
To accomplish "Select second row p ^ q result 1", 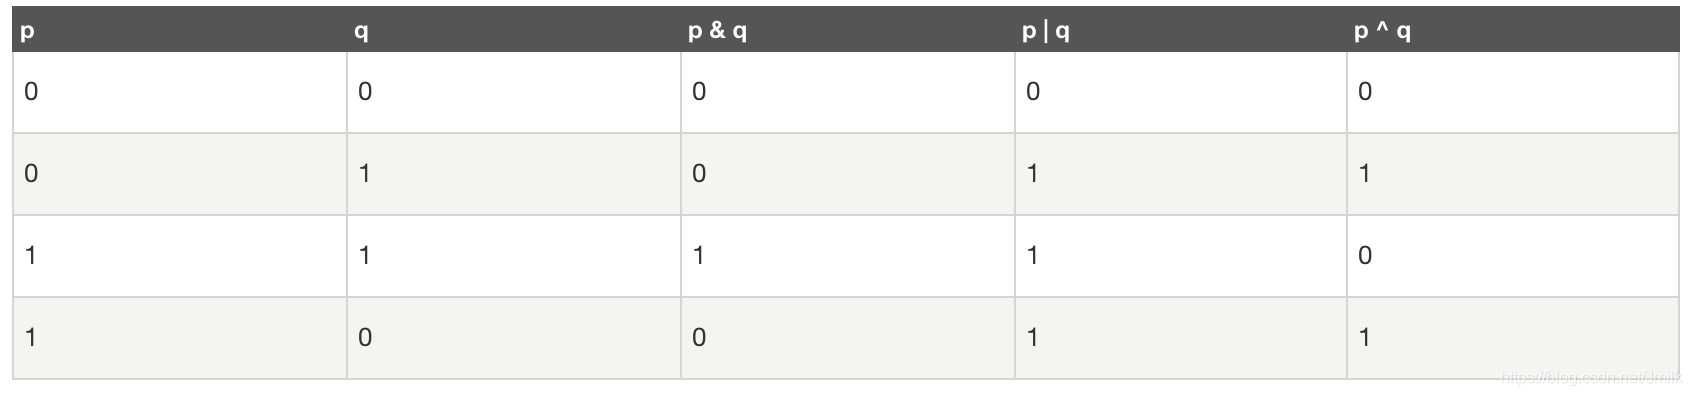I will (x=1365, y=173).
